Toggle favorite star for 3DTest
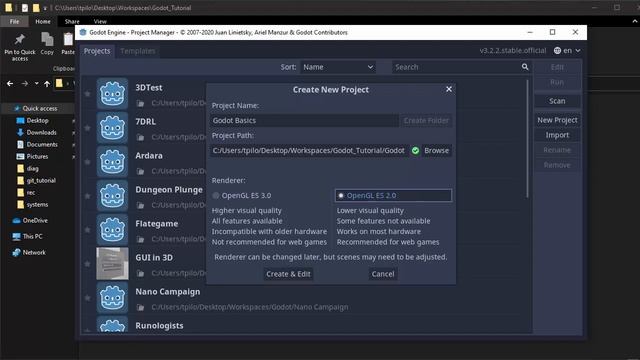This screenshot has width=640, height=360. [x=87, y=94]
